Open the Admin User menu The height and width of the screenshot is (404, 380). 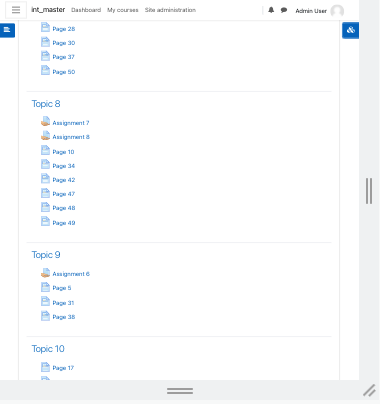(311, 11)
